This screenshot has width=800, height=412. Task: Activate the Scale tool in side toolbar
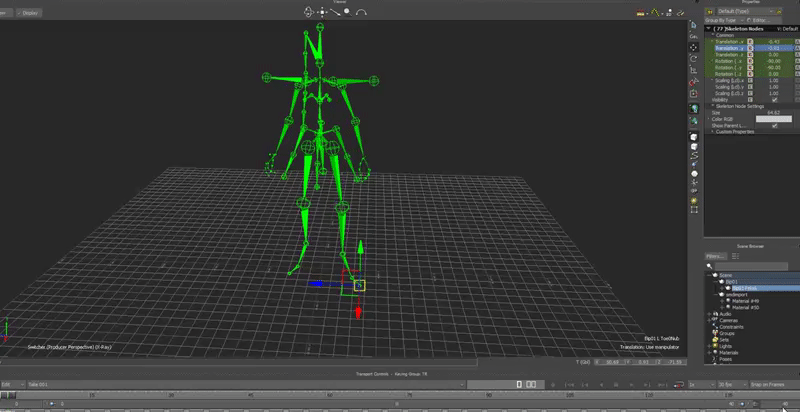pyautogui.click(x=694, y=70)
